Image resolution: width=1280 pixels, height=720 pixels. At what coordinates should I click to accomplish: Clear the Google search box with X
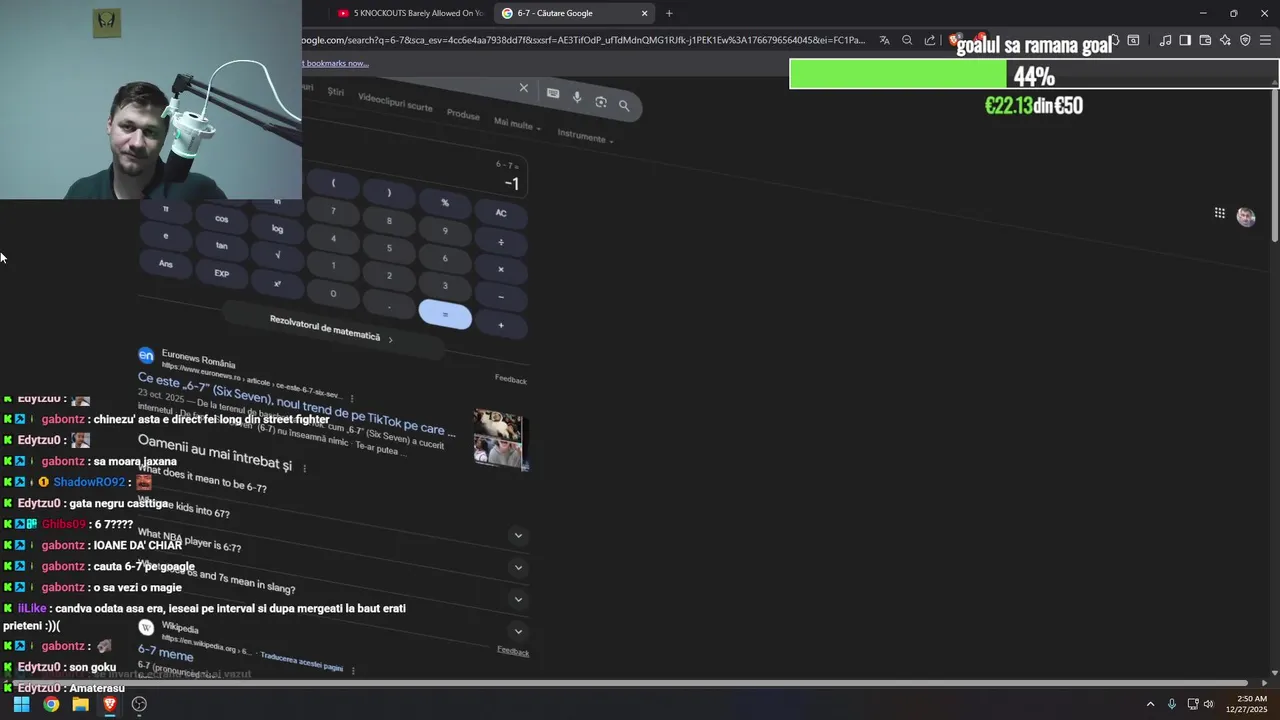523,88
